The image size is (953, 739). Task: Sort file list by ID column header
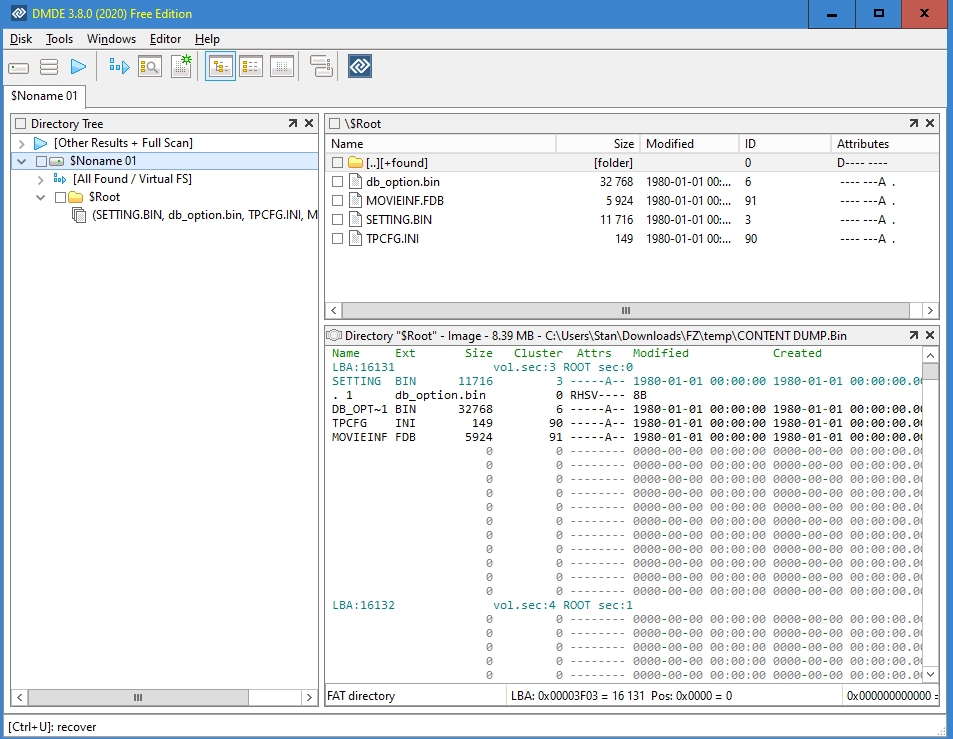point(785,144)
